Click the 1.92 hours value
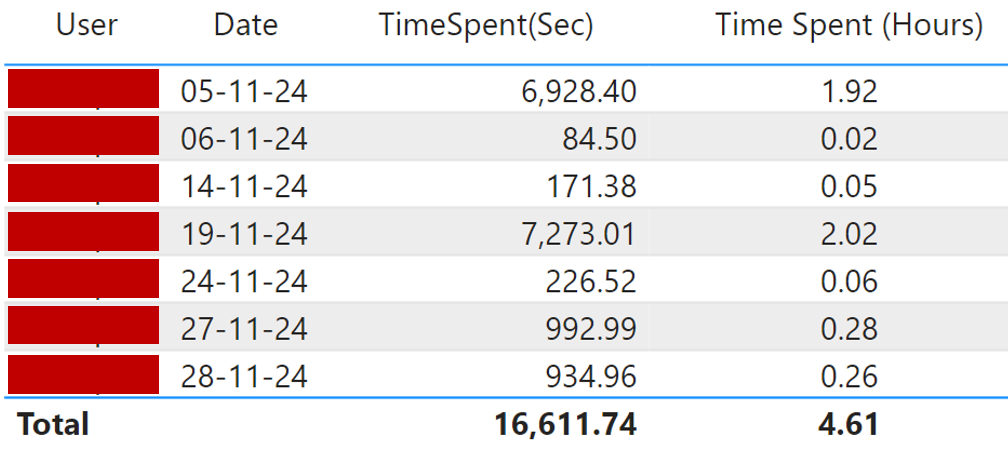This screenshot has height=458, width=1008. (849, 92)
